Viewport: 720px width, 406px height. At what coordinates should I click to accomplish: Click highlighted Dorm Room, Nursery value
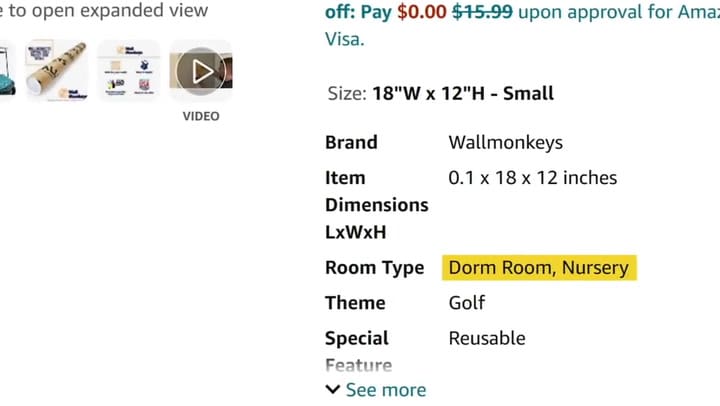point(538,268)
